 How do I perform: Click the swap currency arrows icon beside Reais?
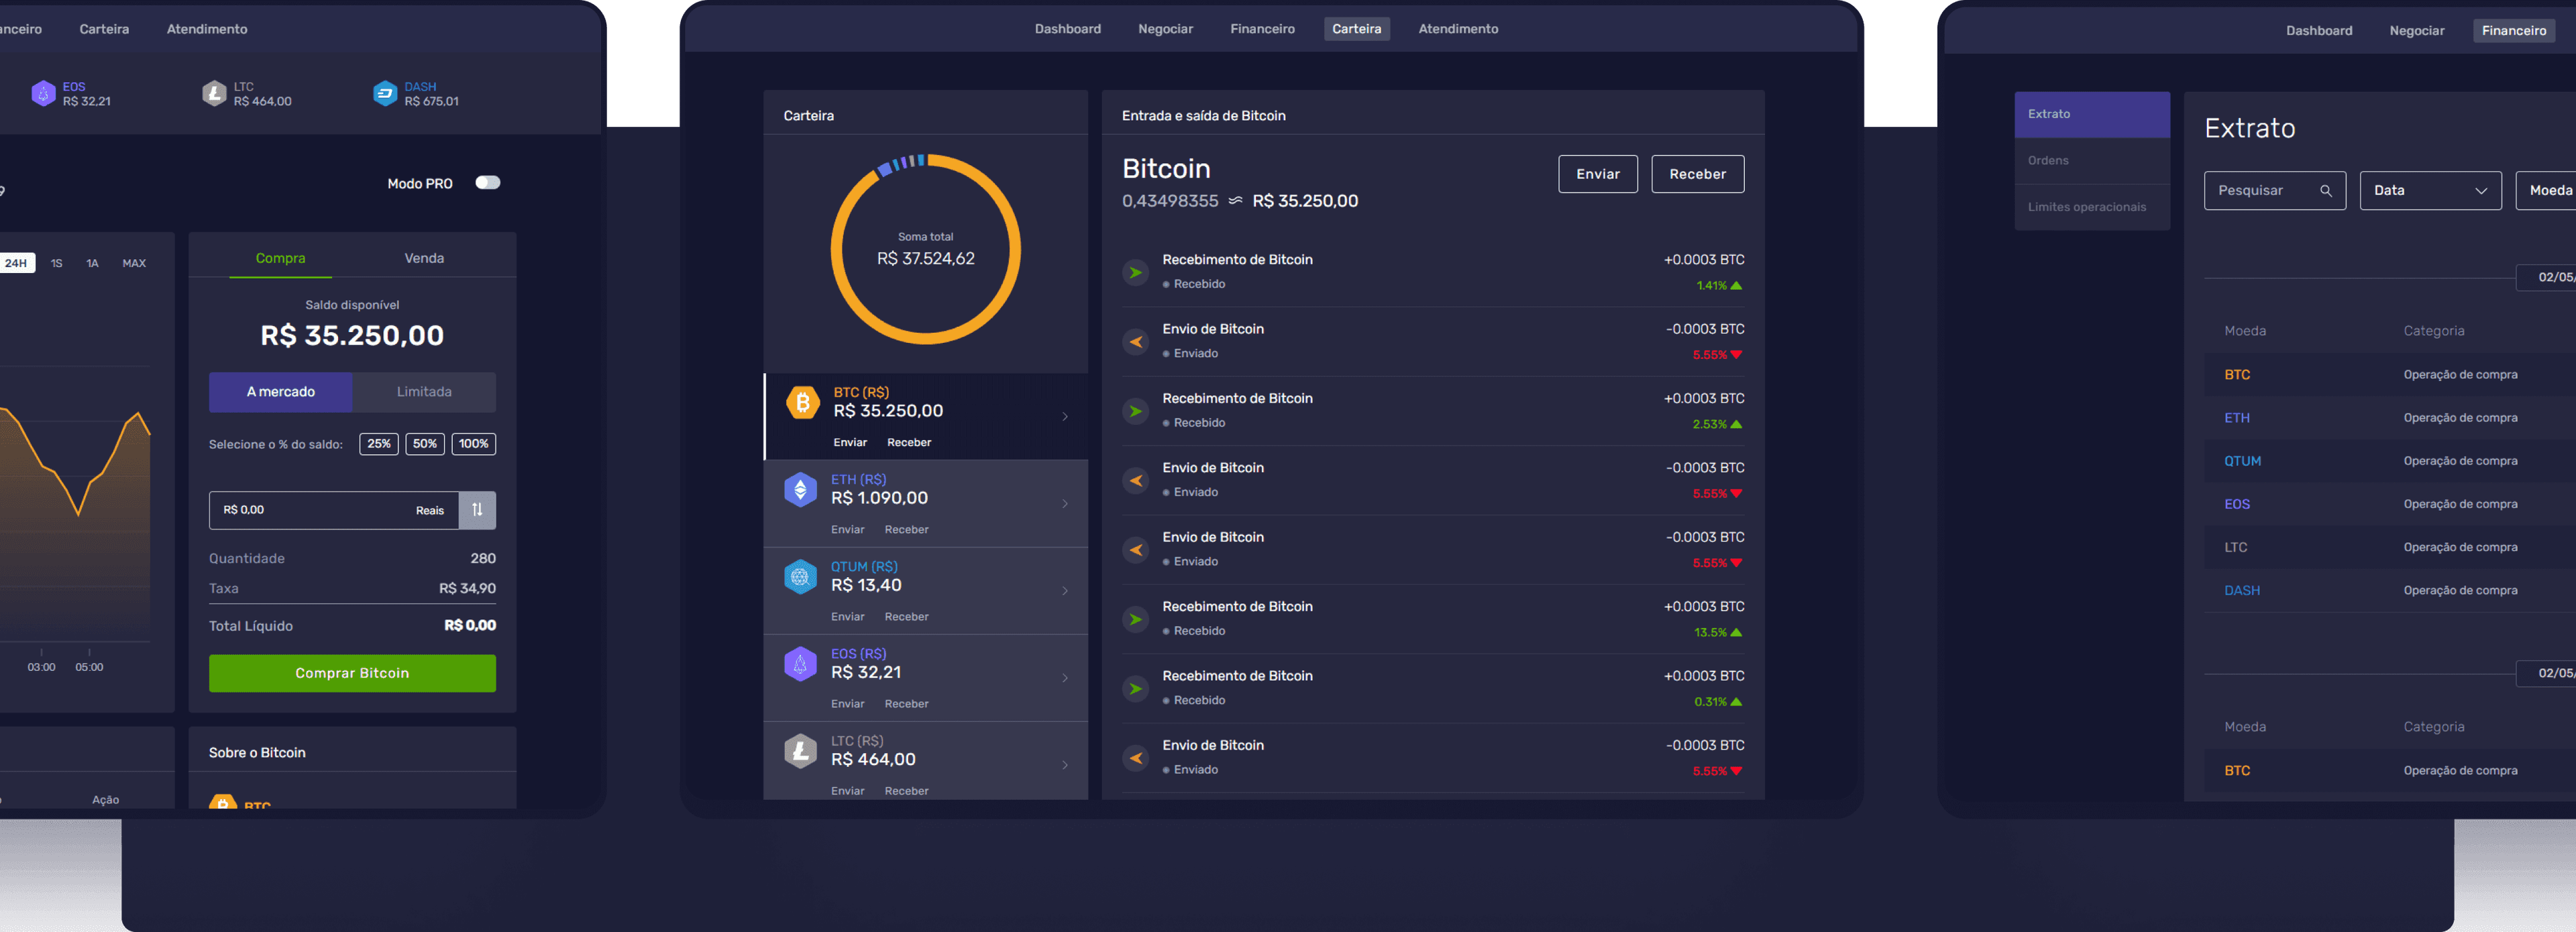click(477, 510)
